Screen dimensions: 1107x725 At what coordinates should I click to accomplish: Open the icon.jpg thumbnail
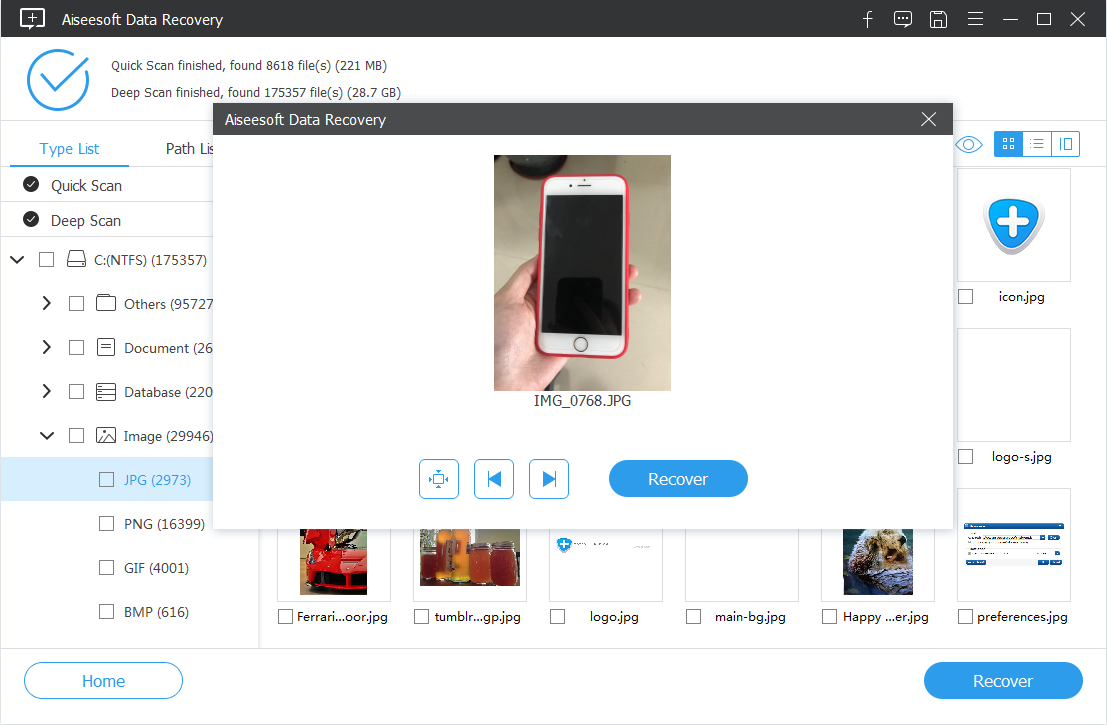point(1013,224)
